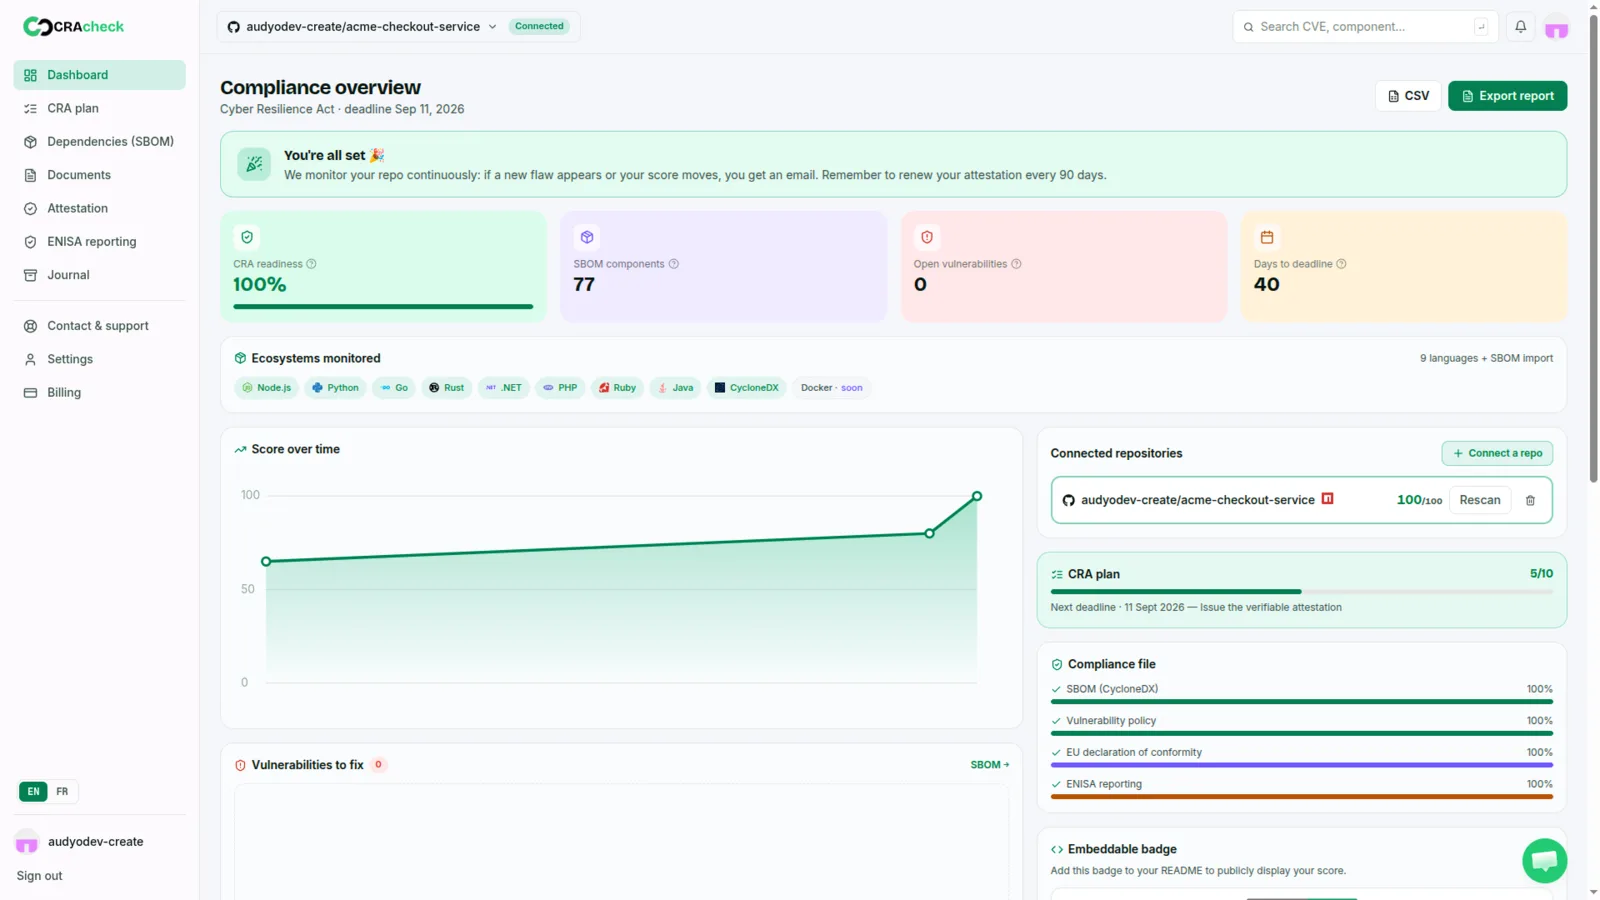Image resolution: width=1600 pixels, height=900 pixels.
Task: Focus the Search CVE, component field
Action: point(1365,27)
